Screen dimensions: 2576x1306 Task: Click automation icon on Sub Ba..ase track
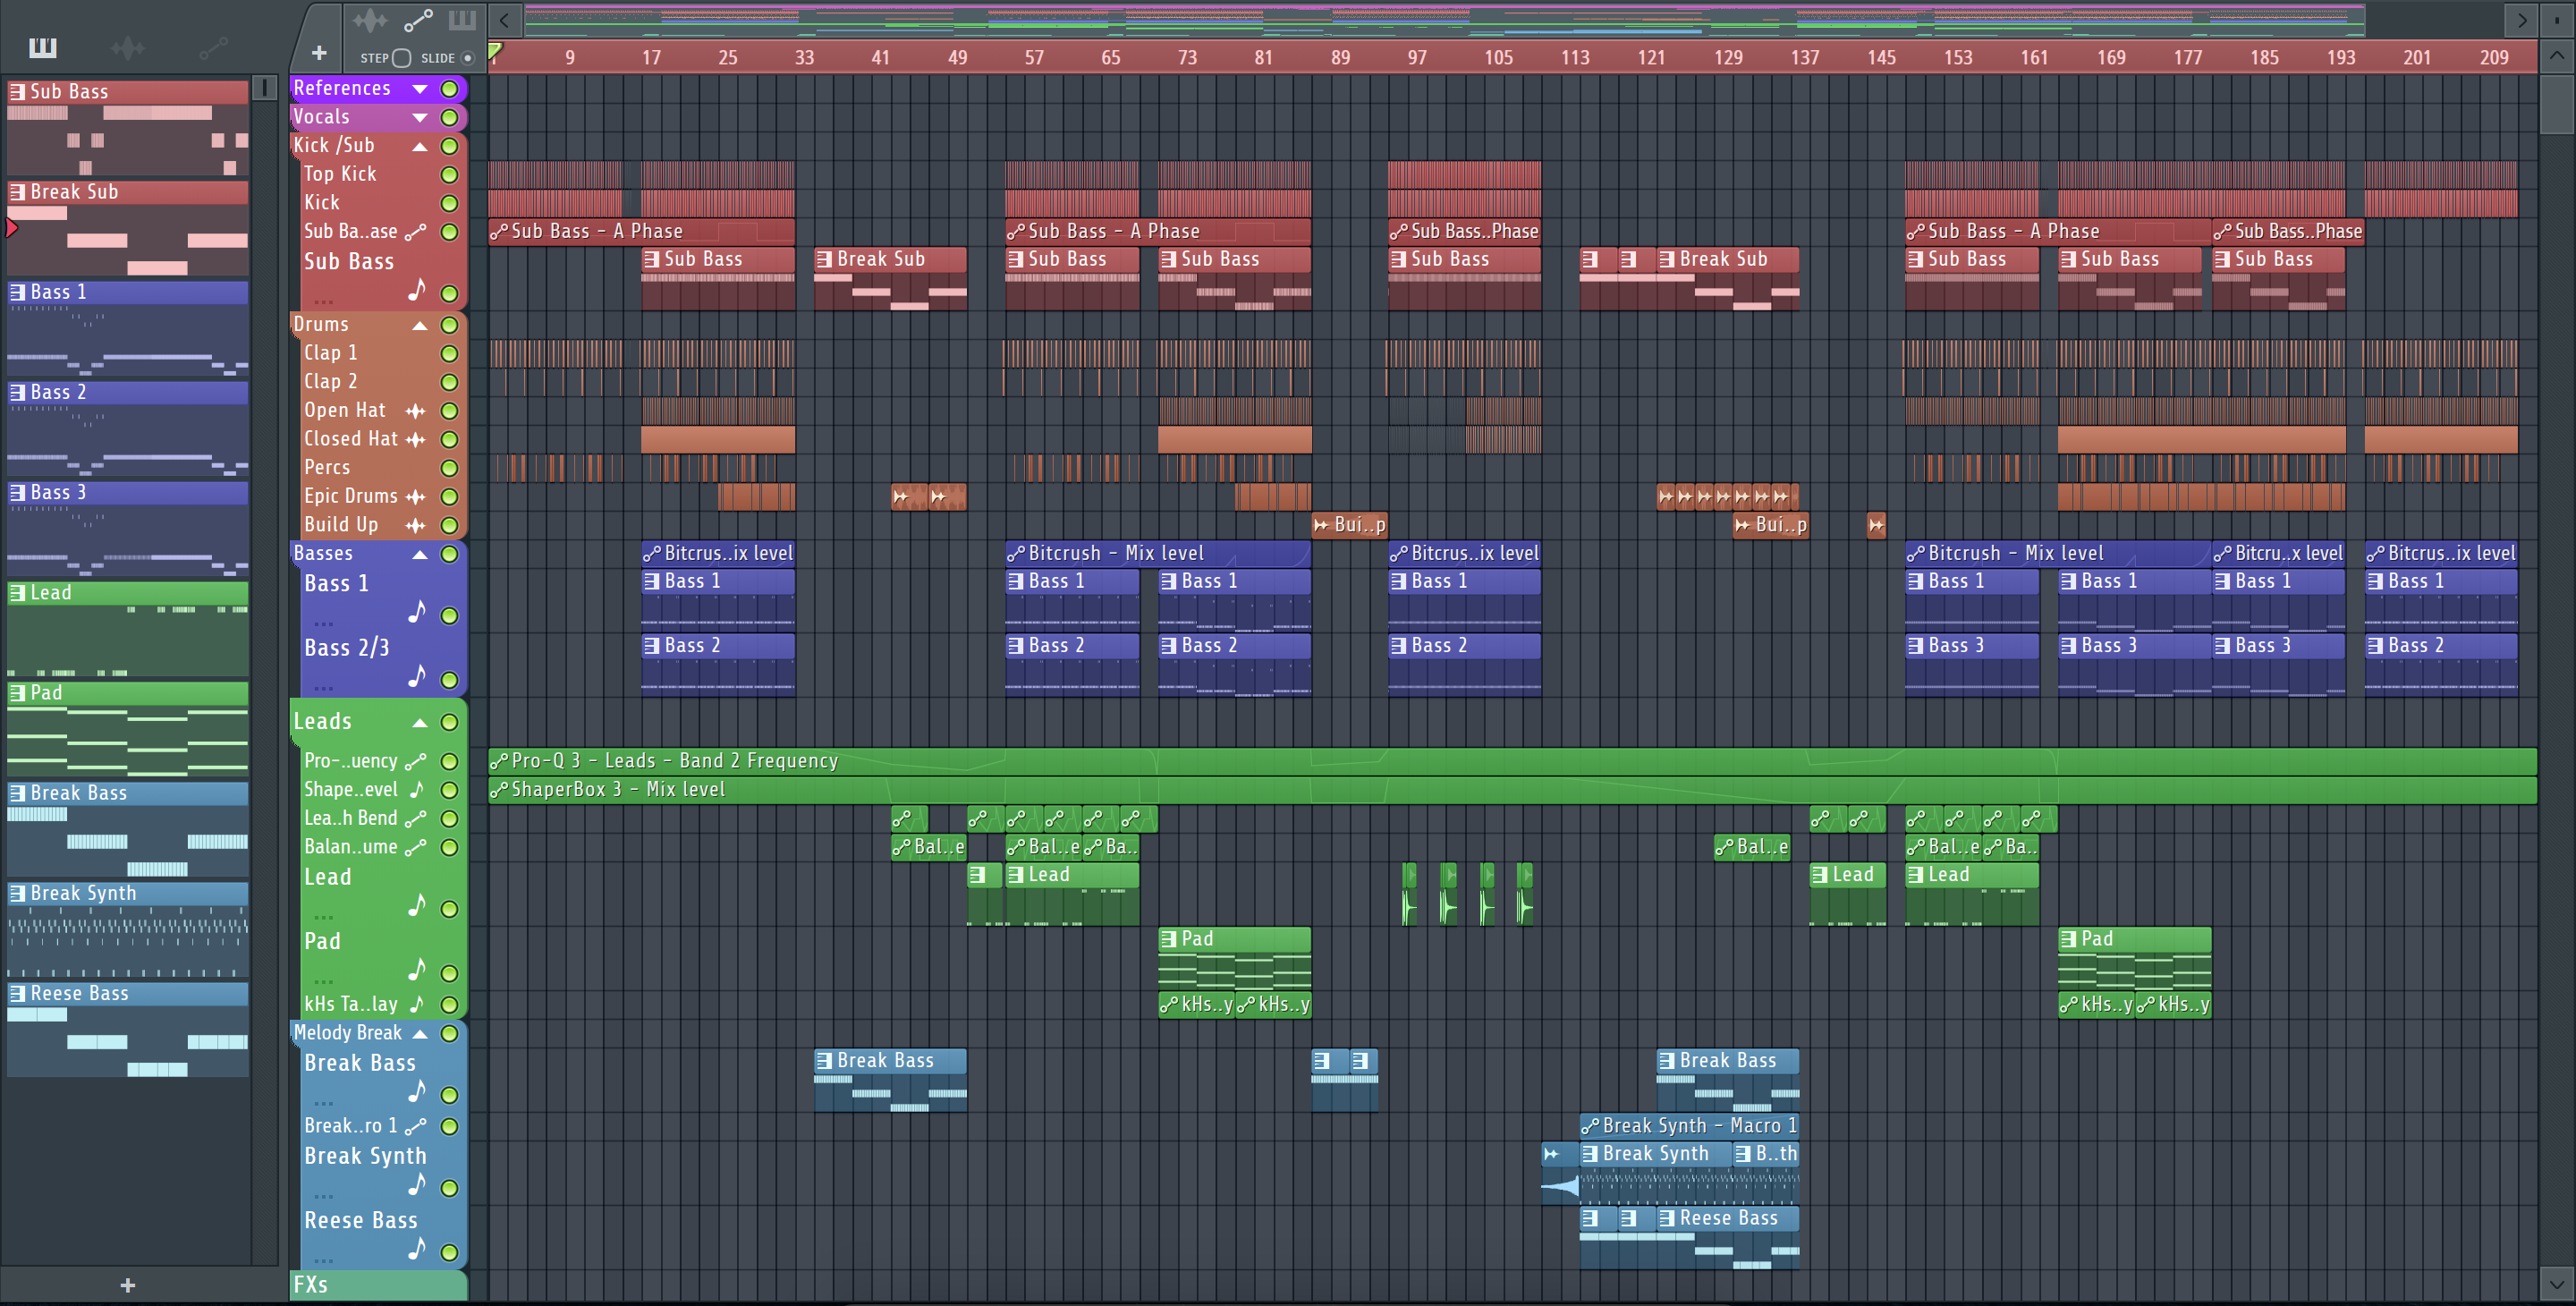point(416,232)
